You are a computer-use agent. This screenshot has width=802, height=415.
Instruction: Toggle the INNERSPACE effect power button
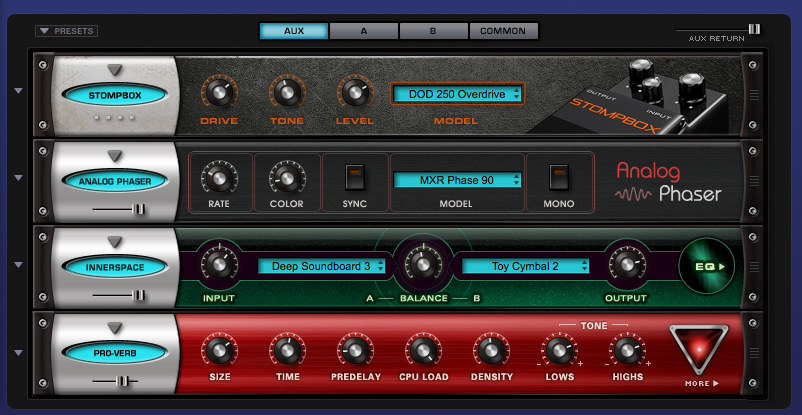point(115,267)
